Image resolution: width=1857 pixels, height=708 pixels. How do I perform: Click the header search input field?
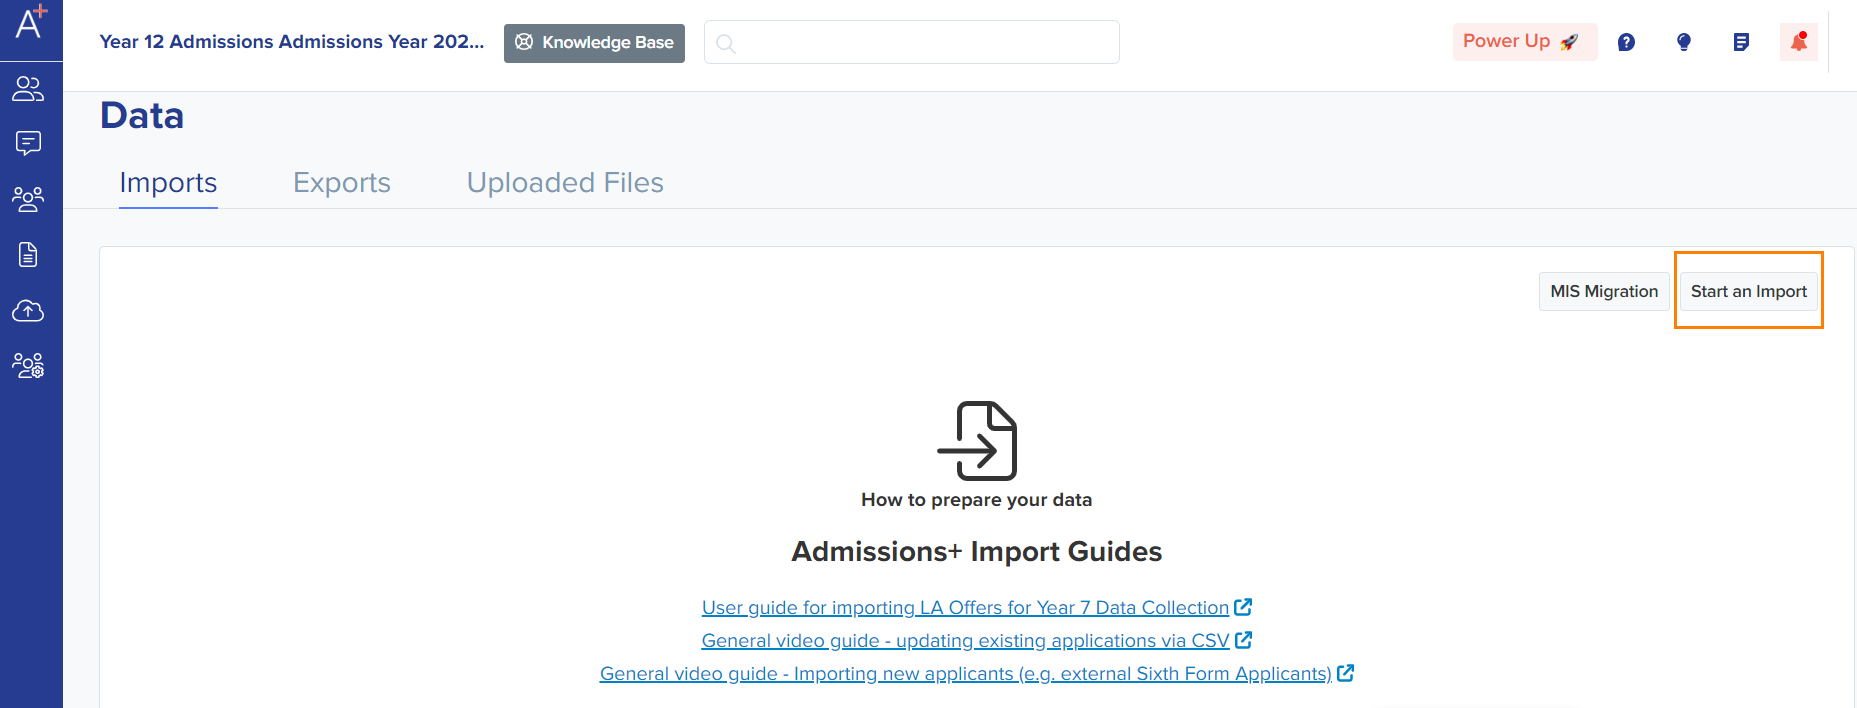[x=912, y=42]
